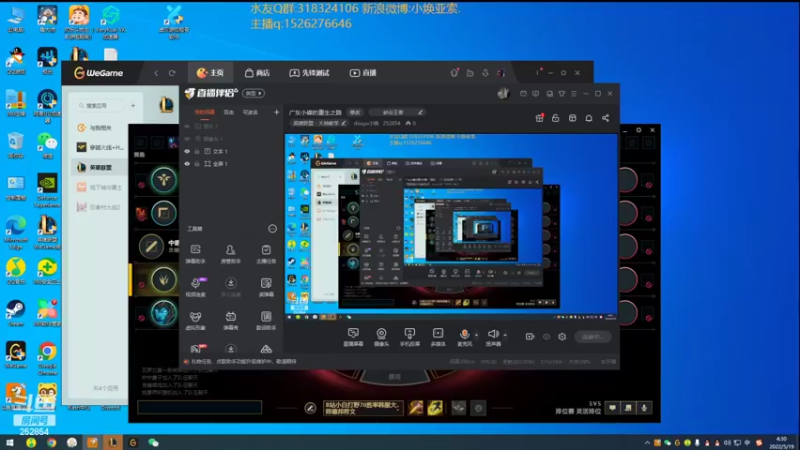800x450 pixels.
Task: Toggle the lock on 全屏 1 source
Action: (x=197, y=164)
